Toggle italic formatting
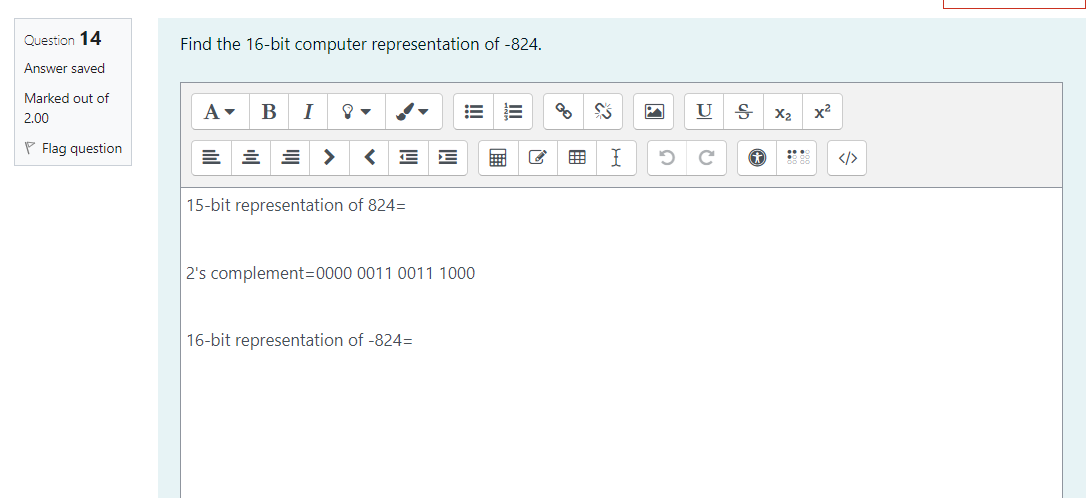This screenshot has height=498, width=1086. tap(308, 112)
